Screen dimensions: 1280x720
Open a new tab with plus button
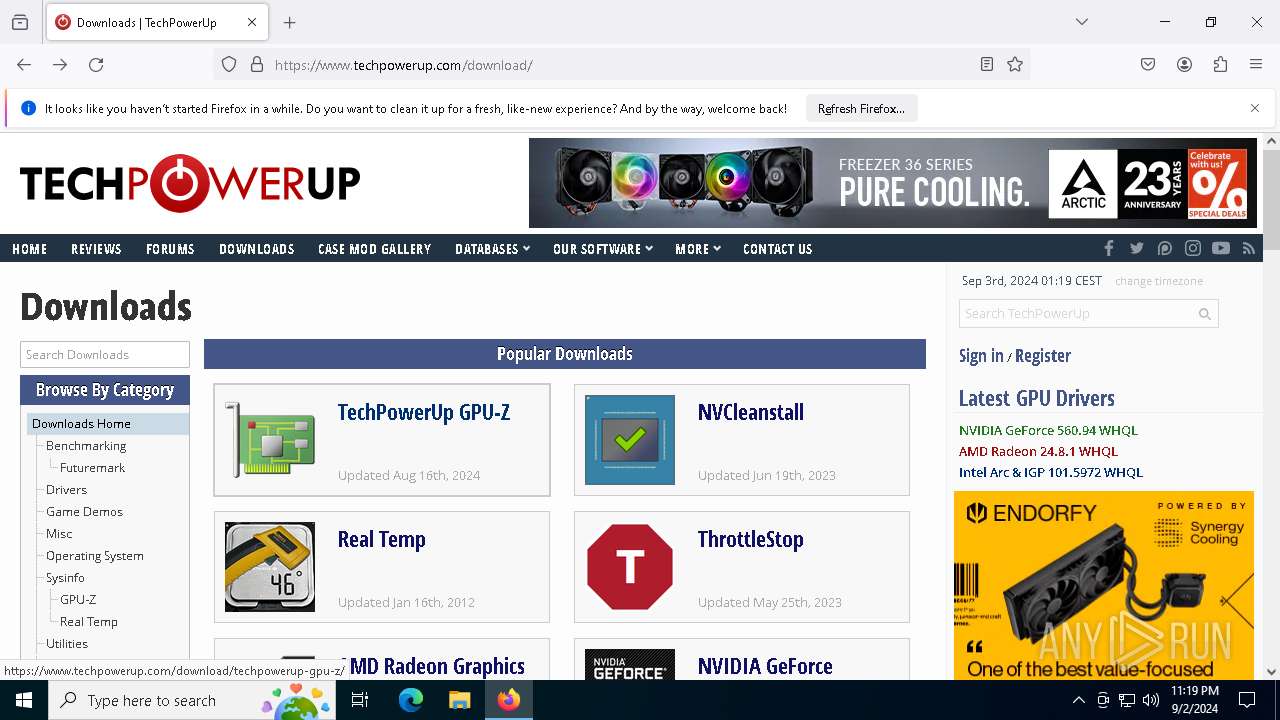(290, 22)
